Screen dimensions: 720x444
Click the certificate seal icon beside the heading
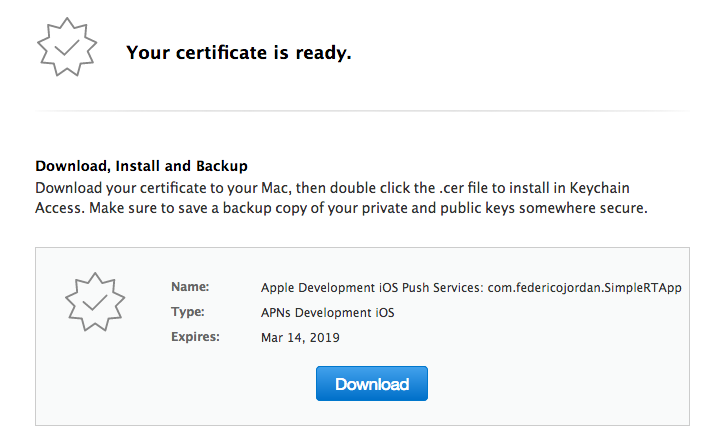click(67, 47)
